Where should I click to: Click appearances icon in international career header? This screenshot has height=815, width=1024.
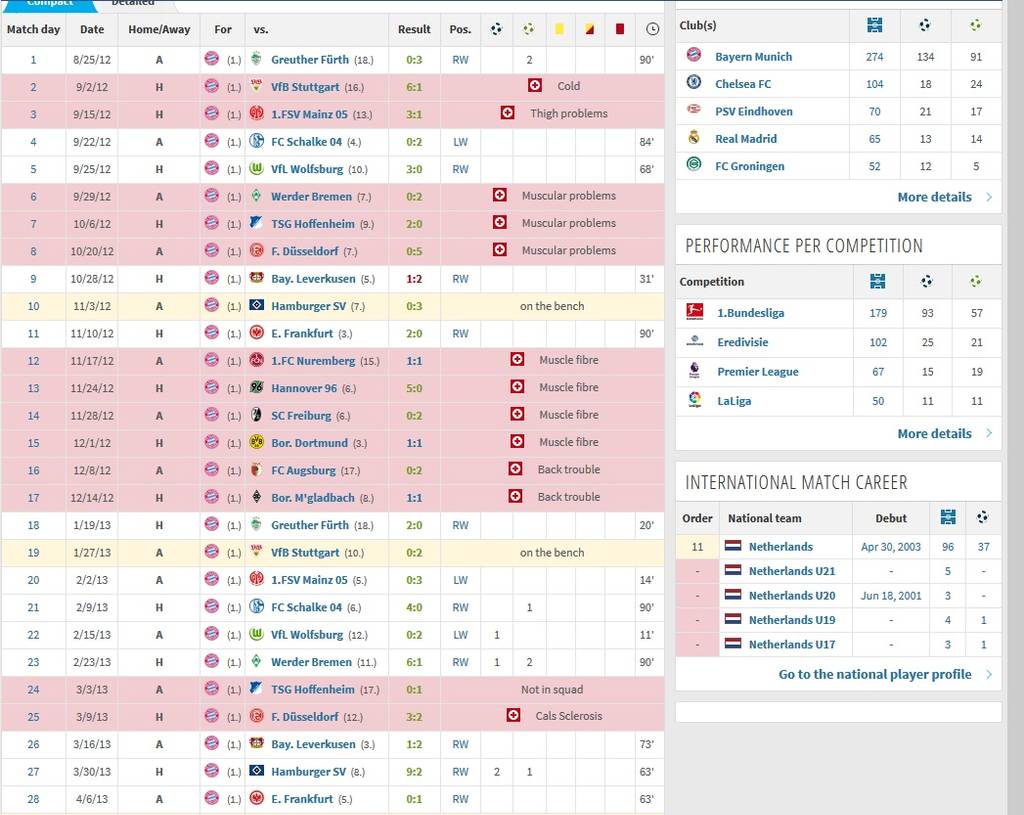(x=948, y=517)
